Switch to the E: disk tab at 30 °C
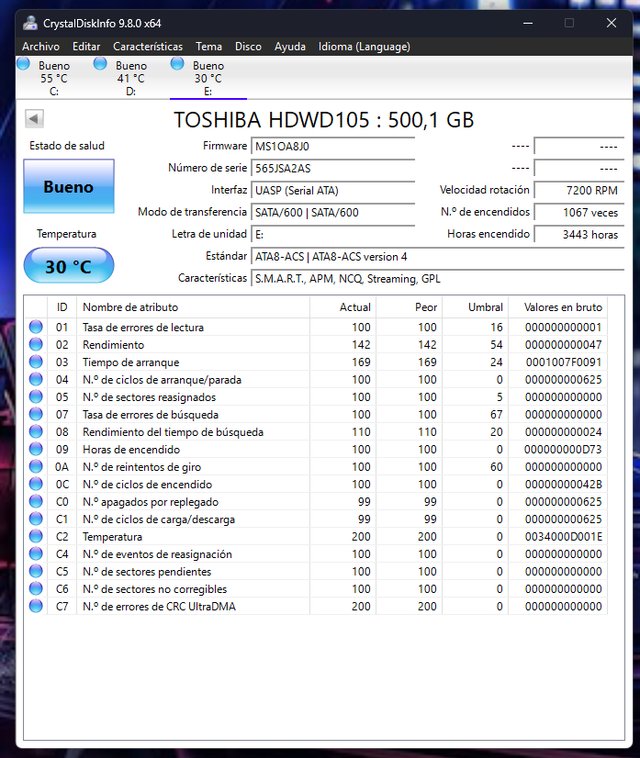 [x=208, y=78]
